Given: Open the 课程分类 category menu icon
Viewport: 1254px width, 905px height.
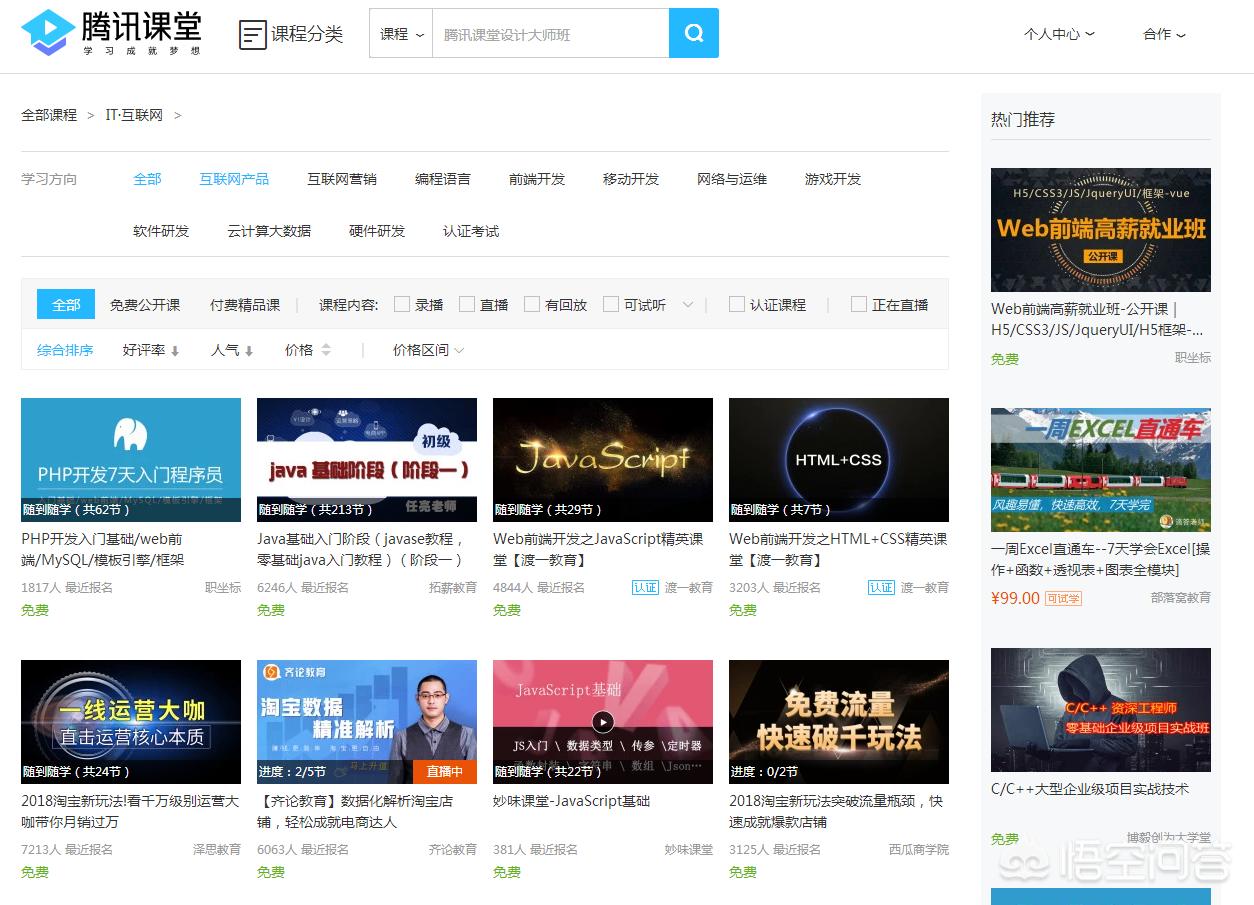Looking at the screenshot, I should 253,35.
